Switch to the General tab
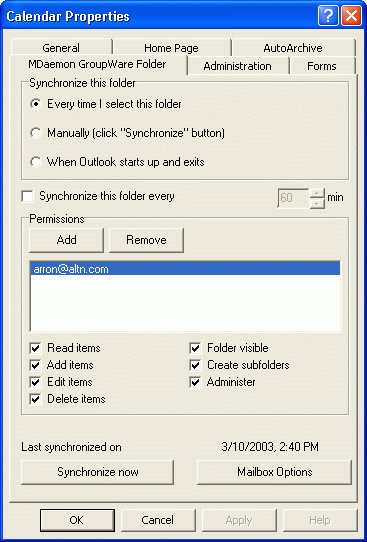The height and width of the screenshot is (542, 367). pos(61,47)
